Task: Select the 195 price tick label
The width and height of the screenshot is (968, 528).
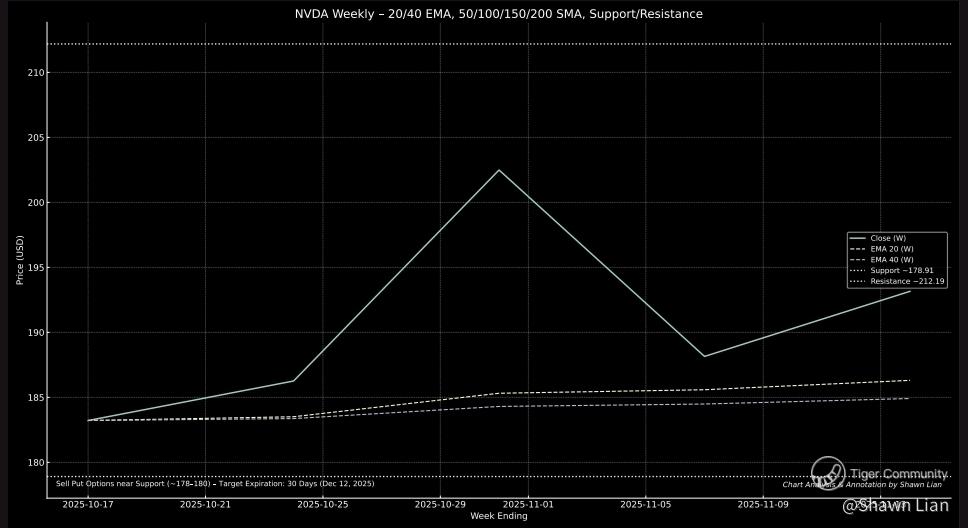Action: point(36,268)
